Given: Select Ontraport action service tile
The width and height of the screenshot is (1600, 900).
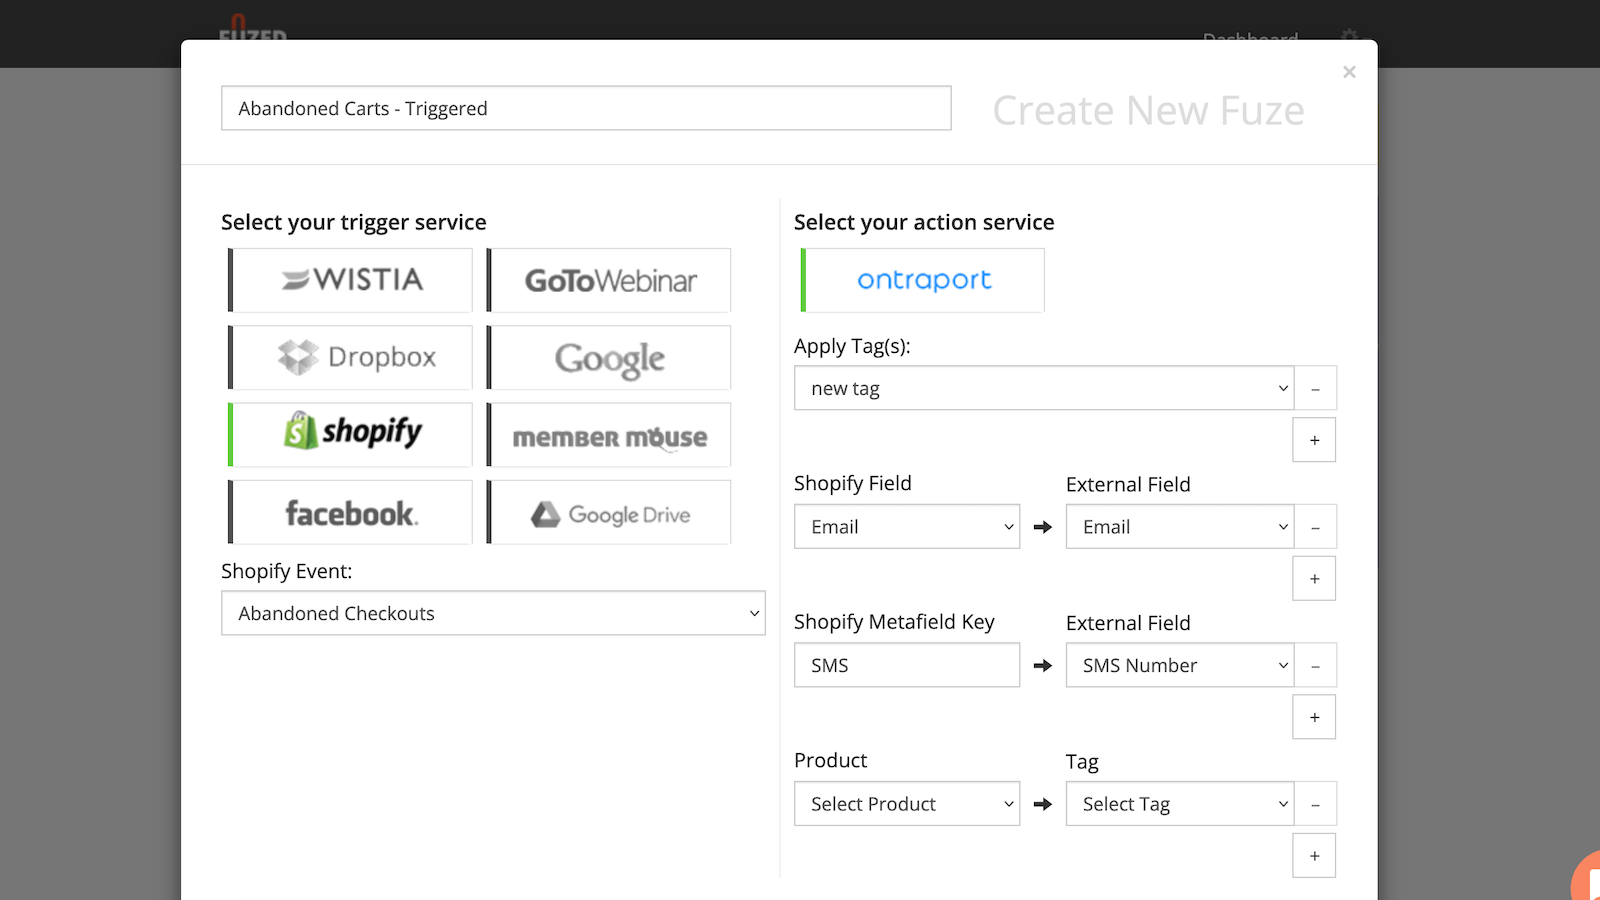Looking at the screenshot, I should (x=923, y=280).
